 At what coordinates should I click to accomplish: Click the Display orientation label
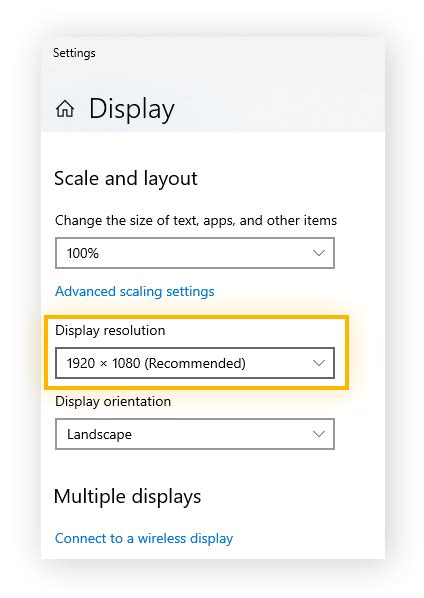[113, 402]
